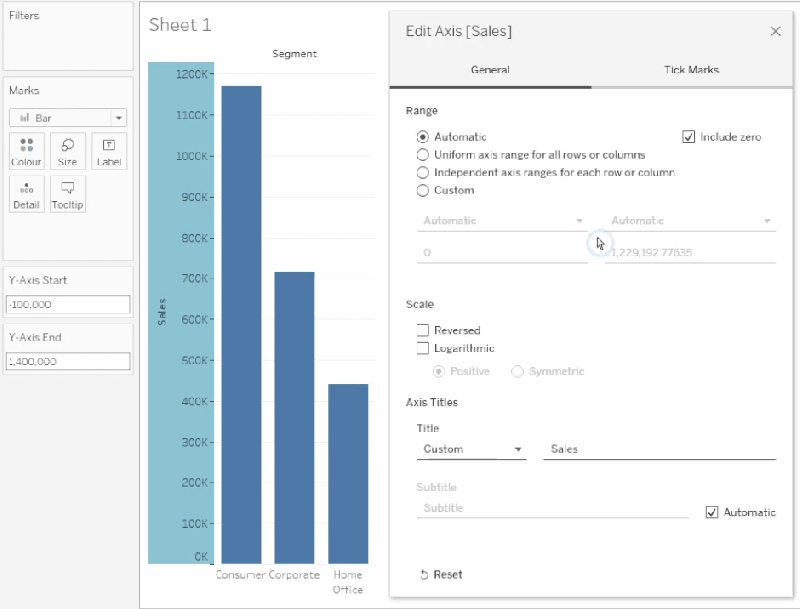The image size is (800, 609).
Task: Click the Y-Axis End input field
Action: pyautogui.click(x=67, y=361)
